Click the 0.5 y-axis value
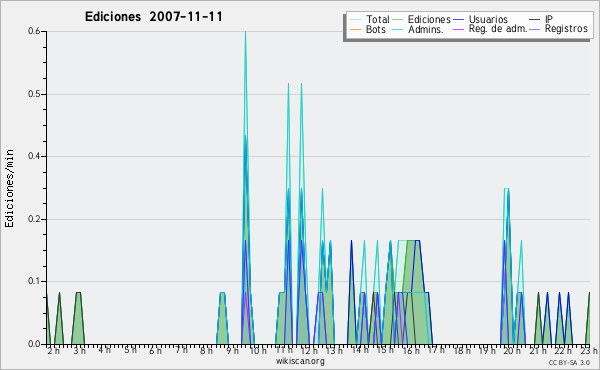The width and height of the screenshot is (600, 370). (x=34, y=94)
